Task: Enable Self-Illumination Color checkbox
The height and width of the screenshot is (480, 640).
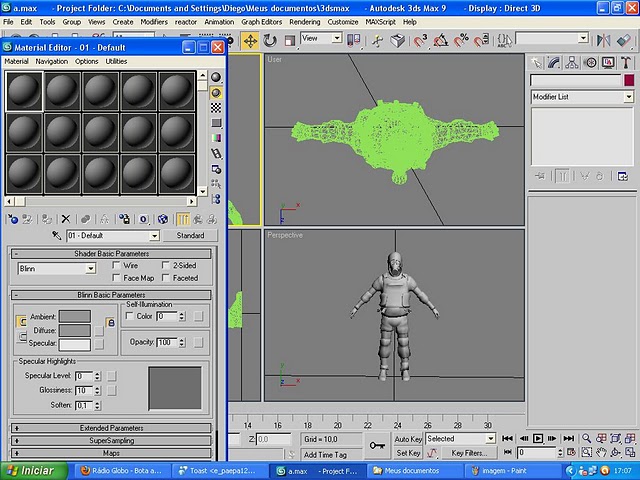Action: (x=130, y=316)
